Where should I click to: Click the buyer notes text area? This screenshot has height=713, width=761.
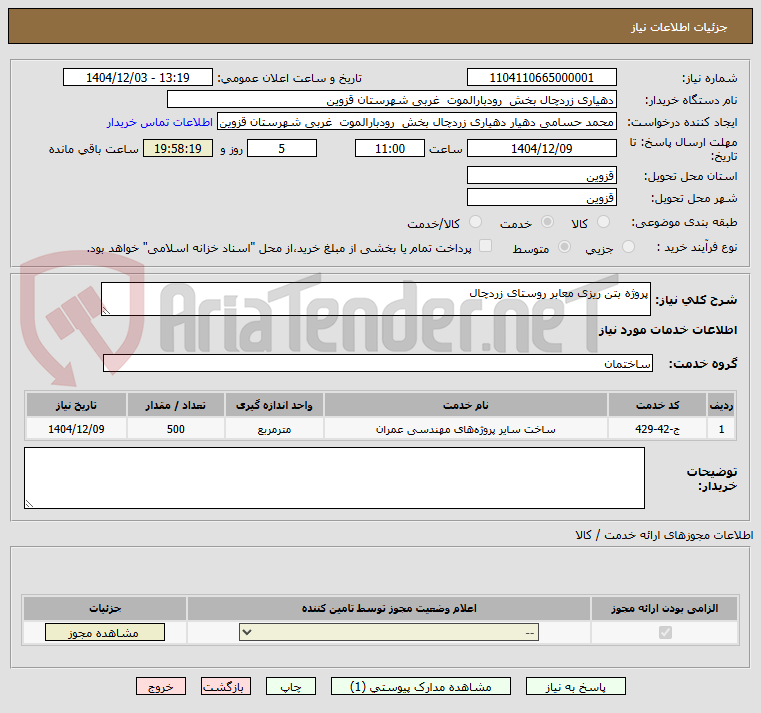tap(334, 478)
